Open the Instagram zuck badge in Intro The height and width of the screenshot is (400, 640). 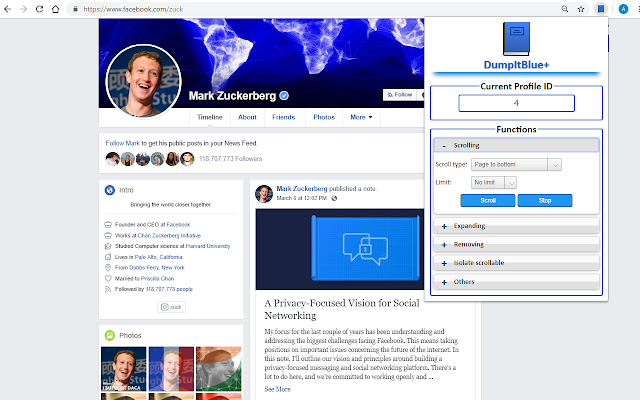pos(172,307)
